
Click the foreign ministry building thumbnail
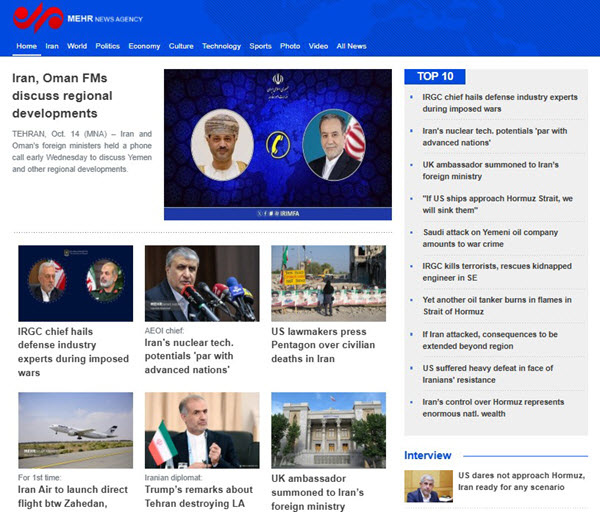coord(329,430)
